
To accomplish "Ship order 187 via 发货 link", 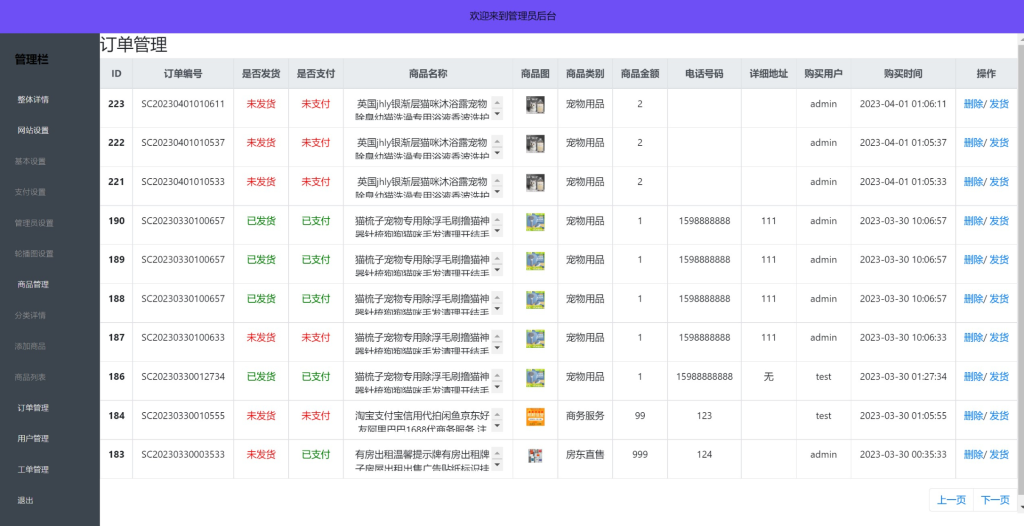I will [x=999, y=337].
